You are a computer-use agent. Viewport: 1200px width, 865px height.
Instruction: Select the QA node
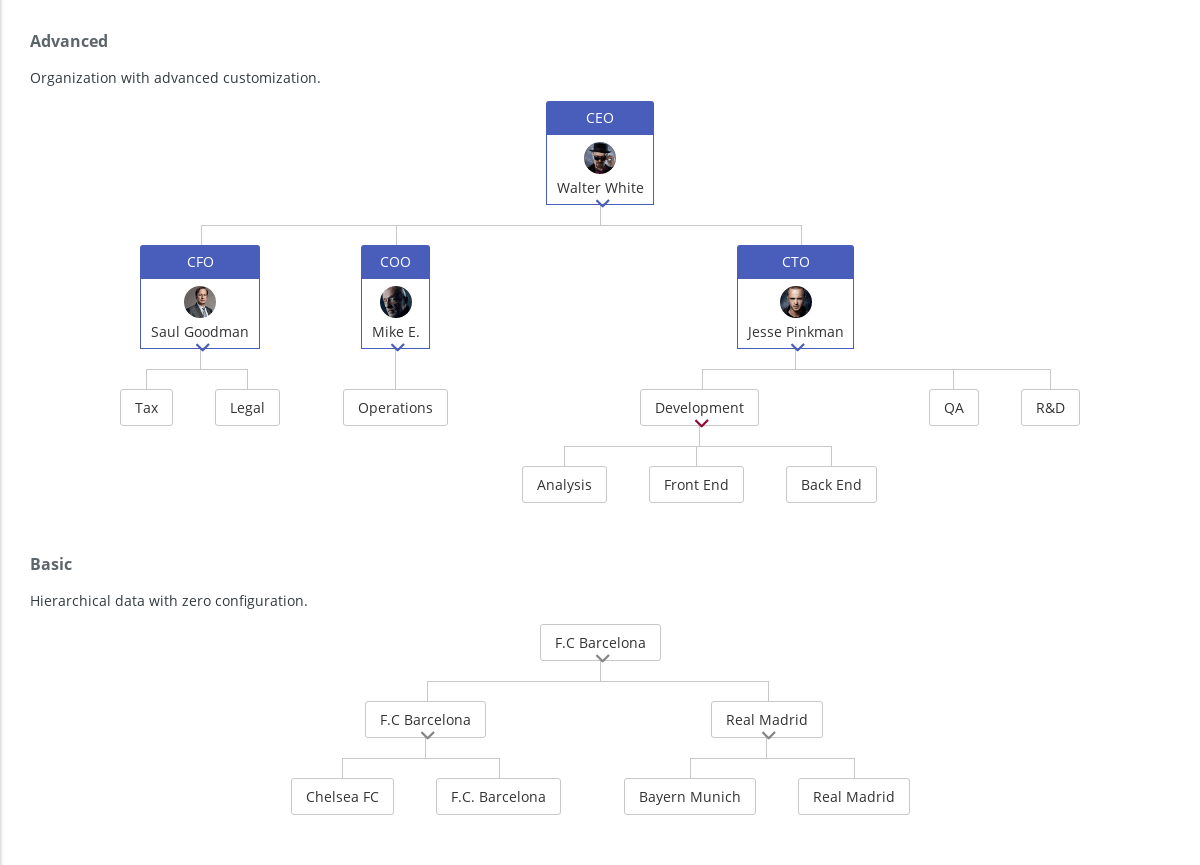click(x=953, y=407)
